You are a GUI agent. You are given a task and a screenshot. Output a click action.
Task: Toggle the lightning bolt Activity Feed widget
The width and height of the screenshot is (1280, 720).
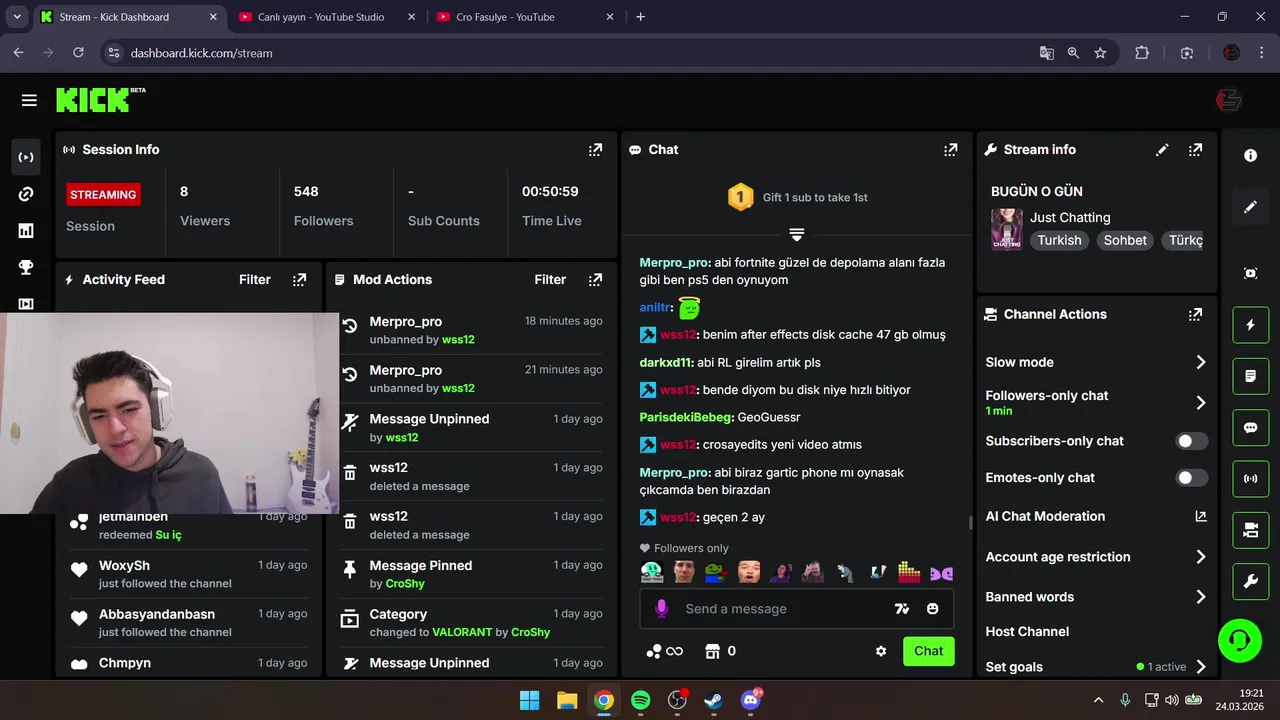click(1250, 325)
